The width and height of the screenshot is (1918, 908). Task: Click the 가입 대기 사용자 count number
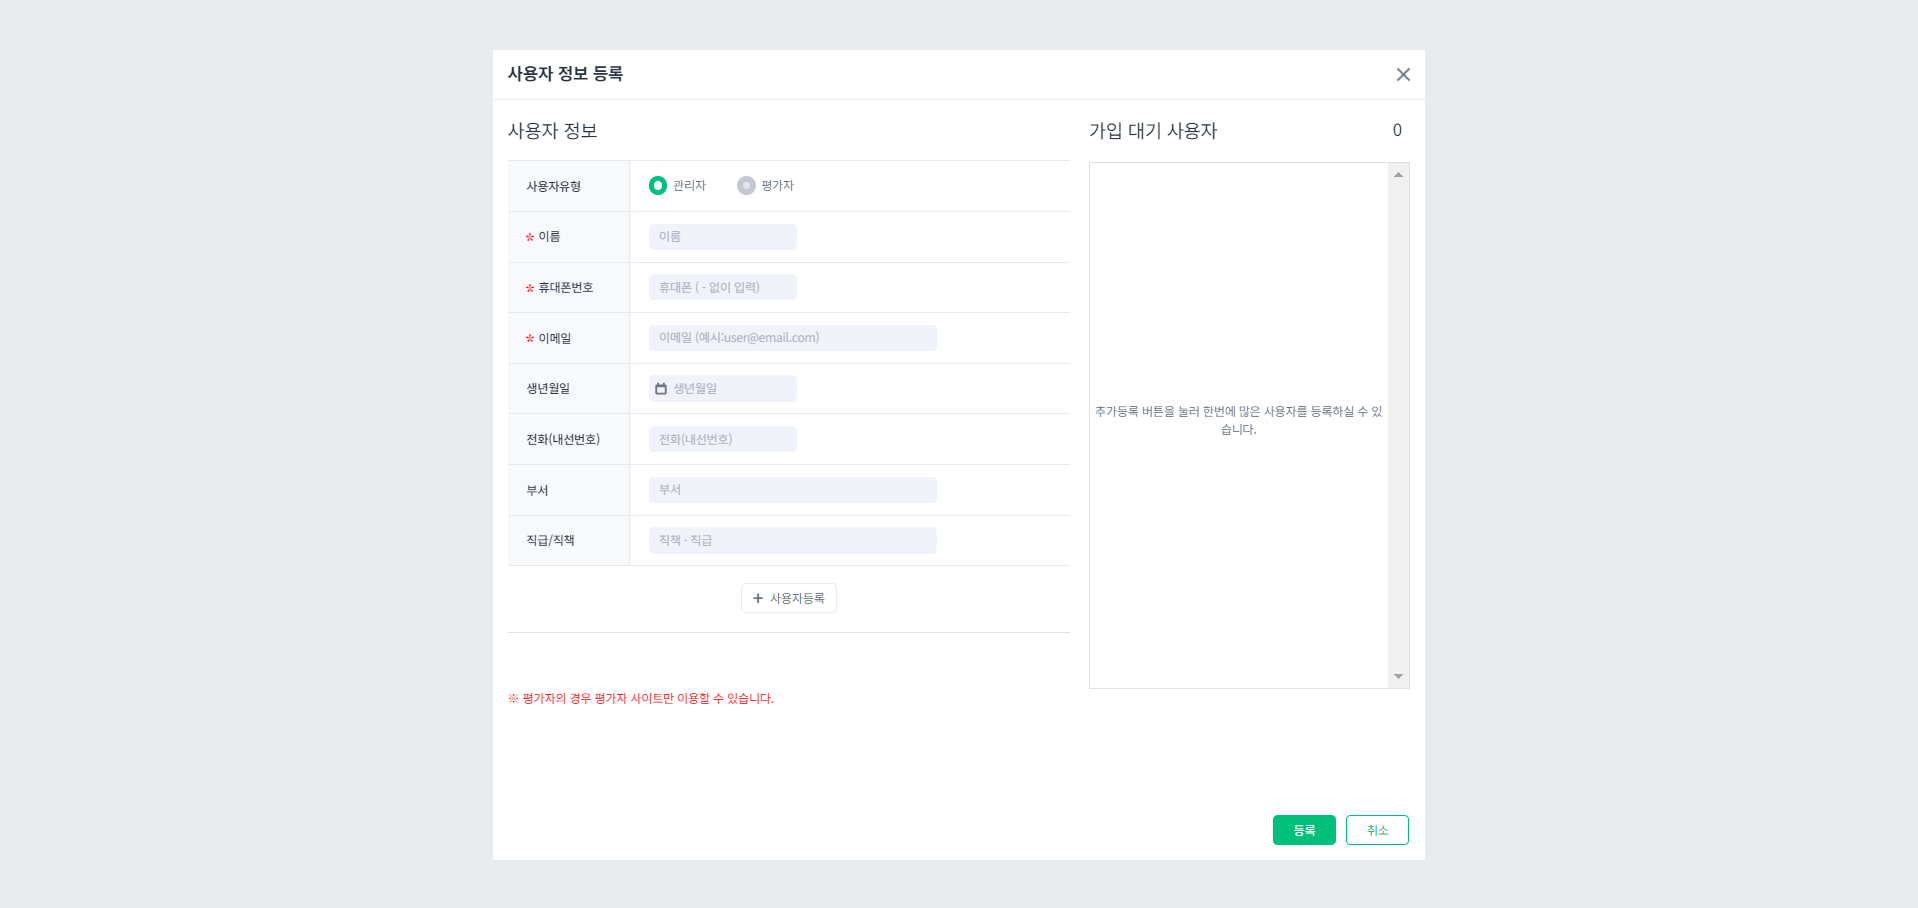point(1396,130)
